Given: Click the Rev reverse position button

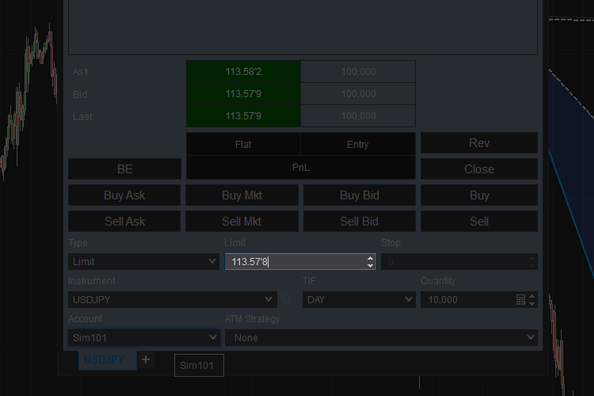Looking at the screenshot, I should coord(479,143).
